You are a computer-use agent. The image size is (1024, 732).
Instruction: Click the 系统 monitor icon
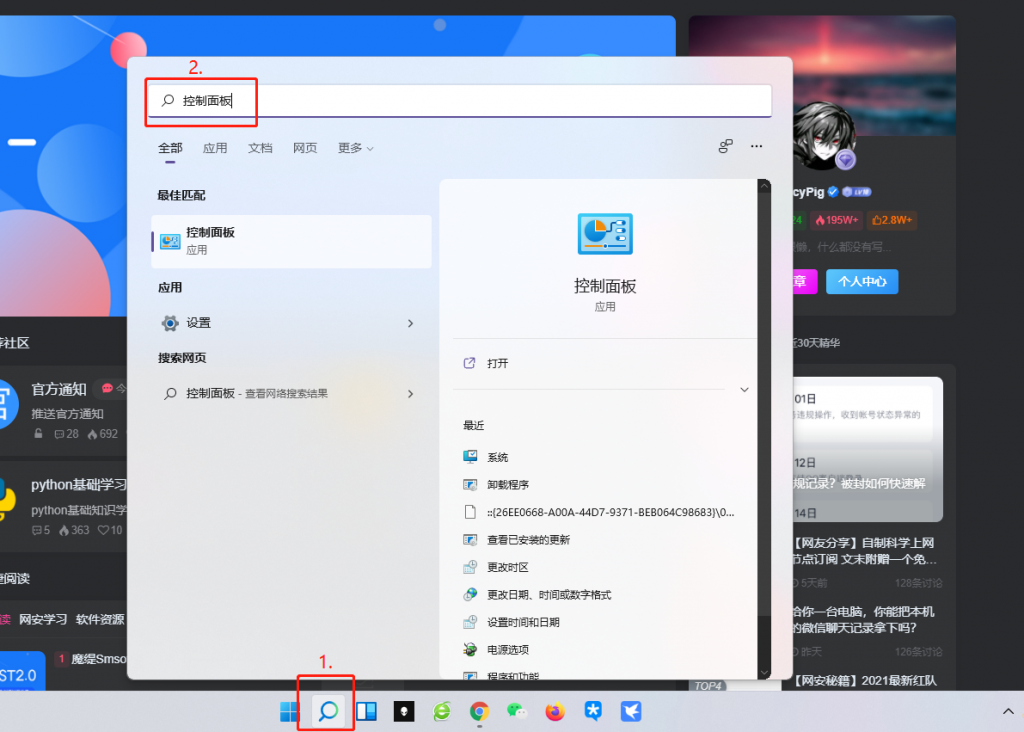(470, 456)
